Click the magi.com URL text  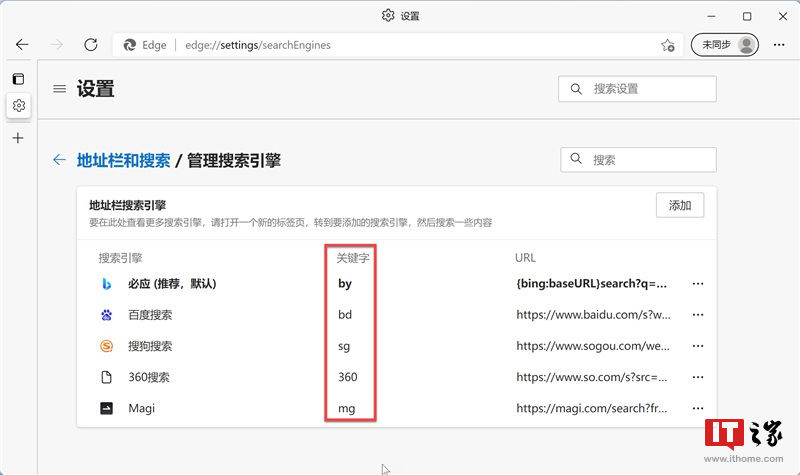(591, 408)
